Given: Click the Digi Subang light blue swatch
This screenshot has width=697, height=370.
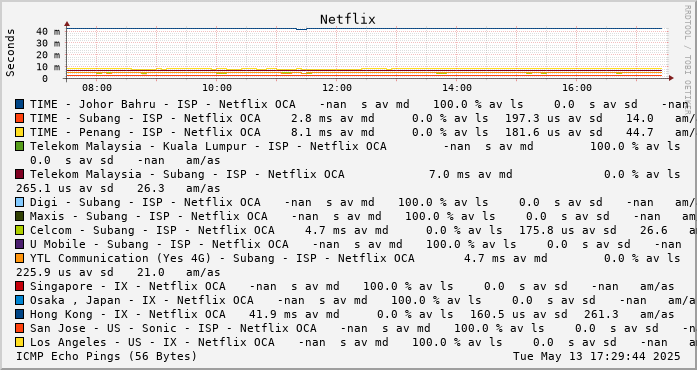Looking at the screenshot, I should [x=20, y=202].
